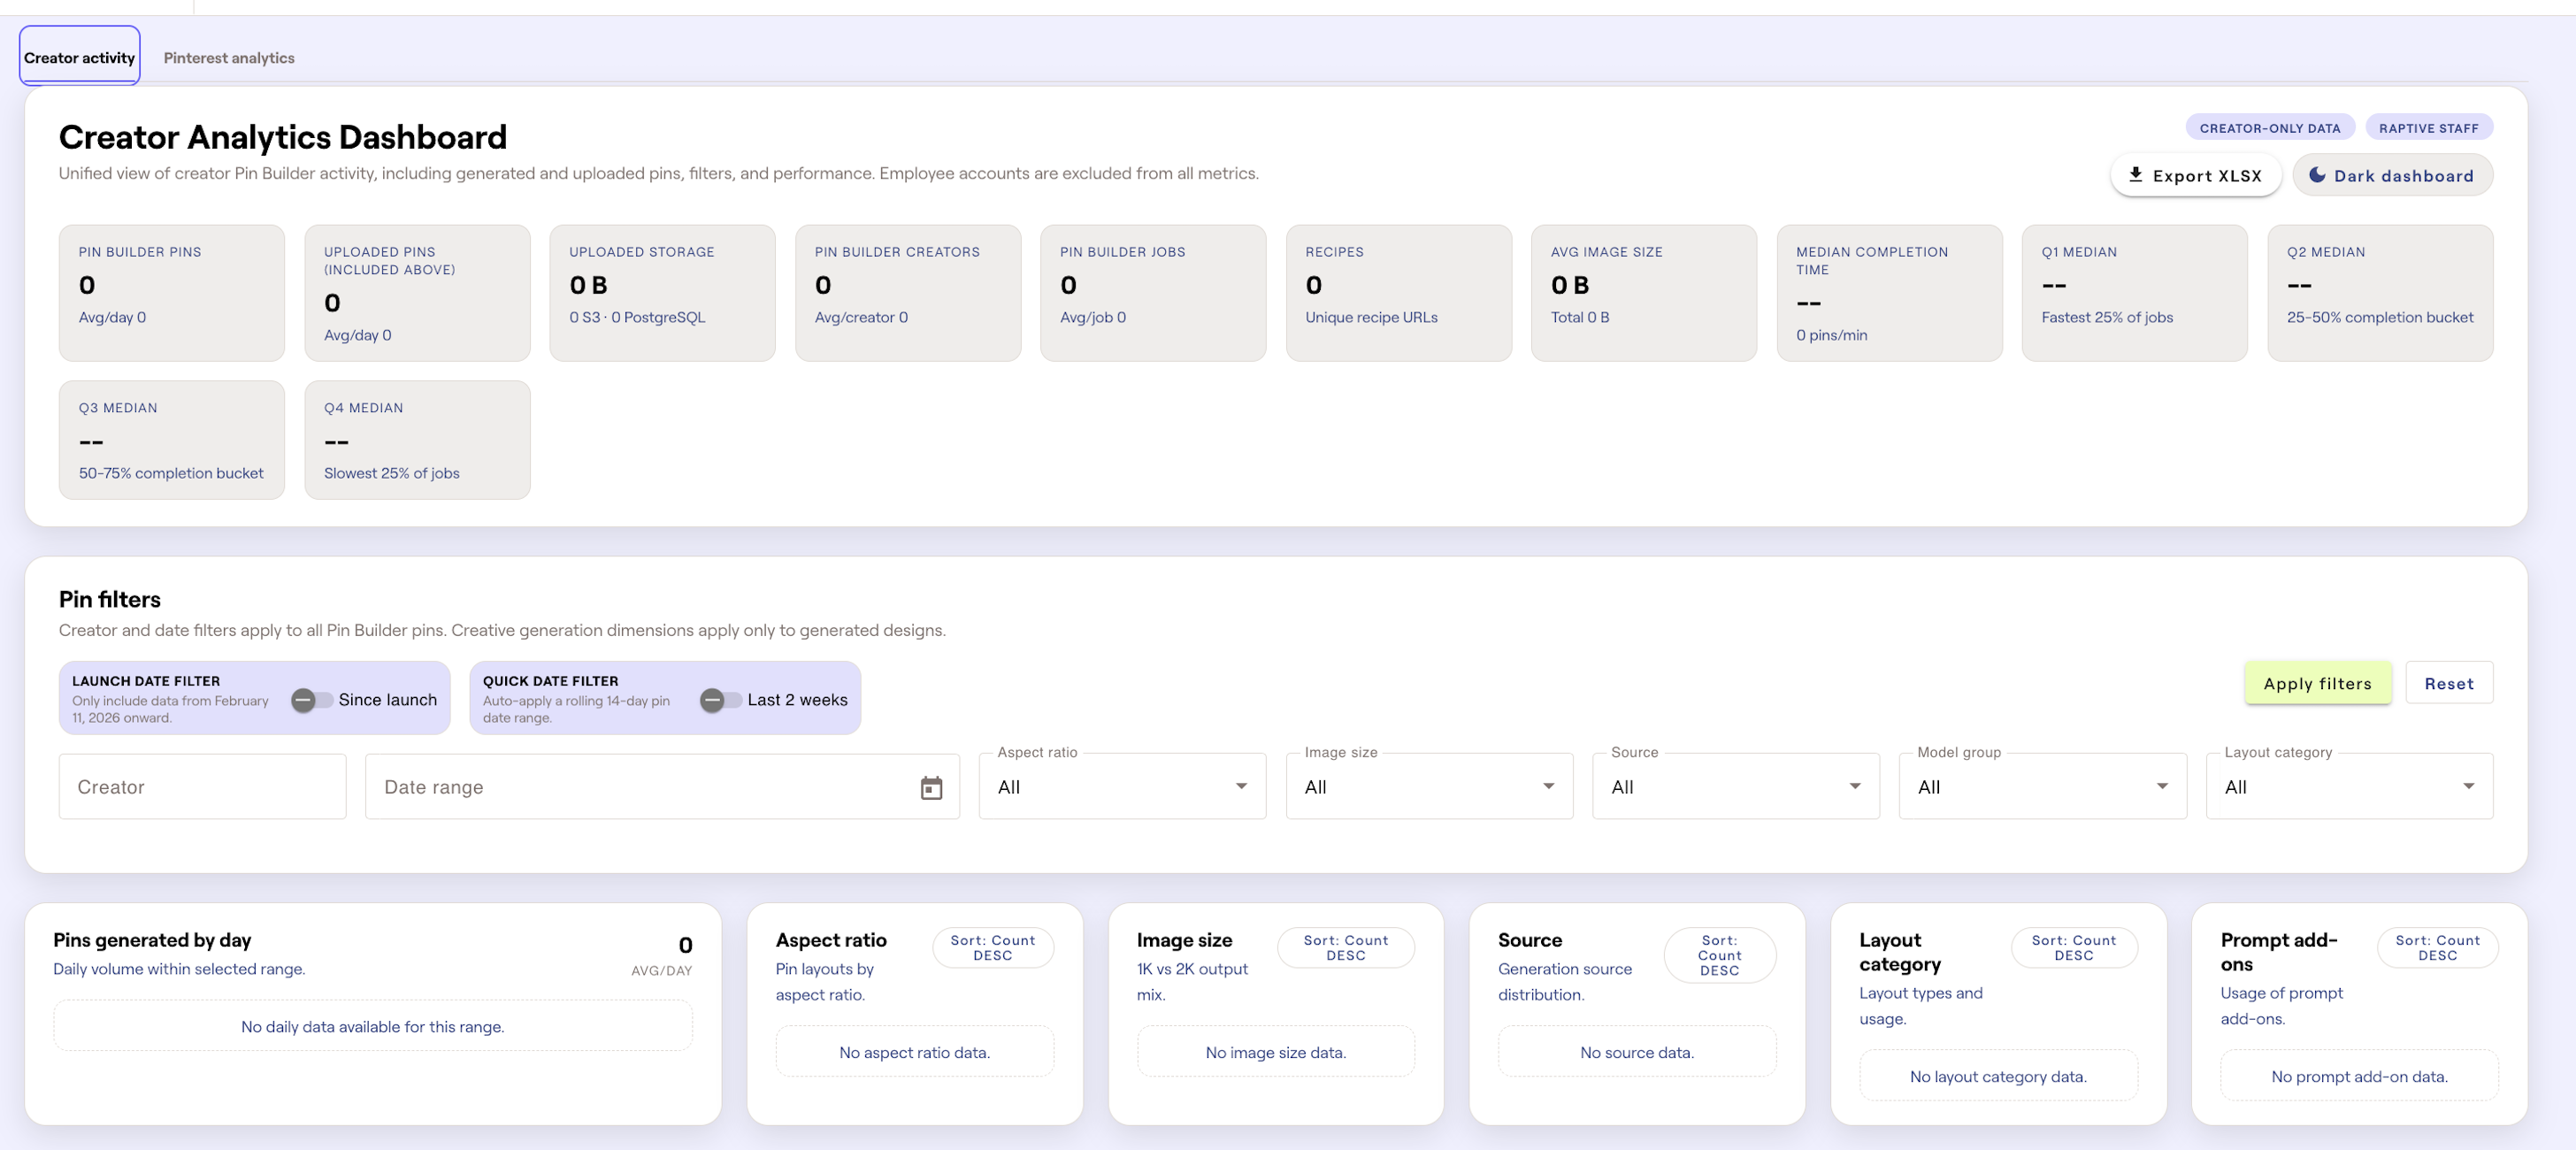Click the Apply filters button
The height and width of the screenshot is (1150, 2576).
[x=2318, y=683]
